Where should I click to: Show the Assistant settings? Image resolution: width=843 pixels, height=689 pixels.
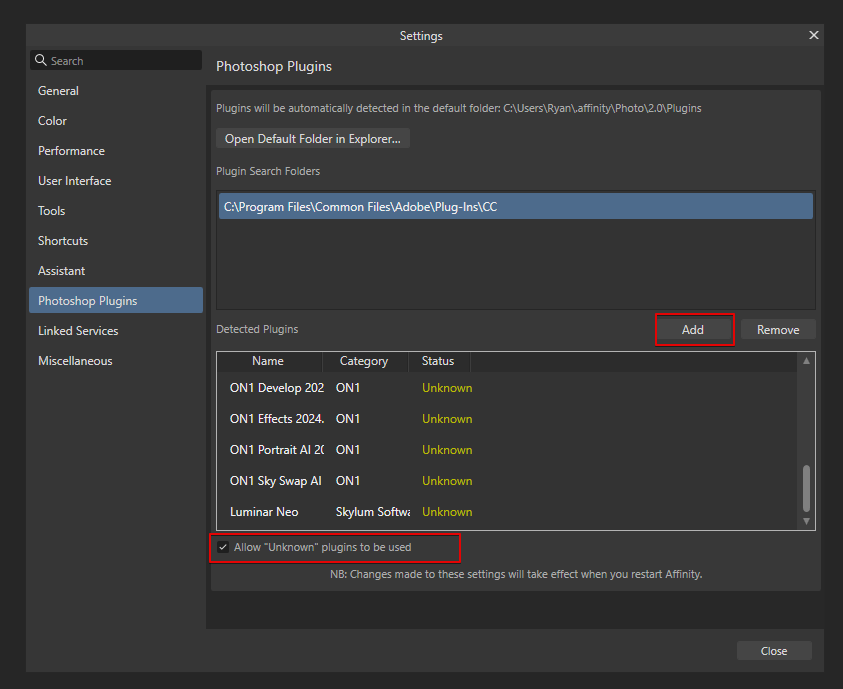coord(61,271)
